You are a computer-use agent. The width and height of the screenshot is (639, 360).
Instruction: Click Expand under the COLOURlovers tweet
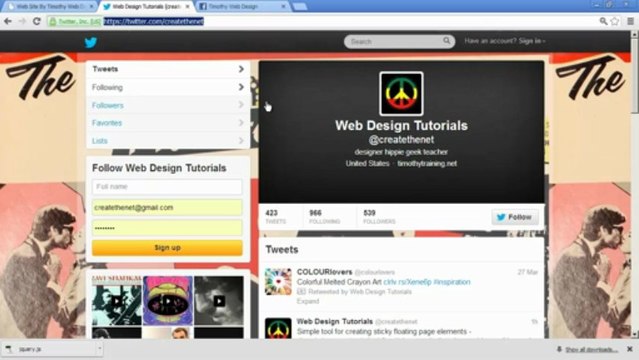point(308,301)
